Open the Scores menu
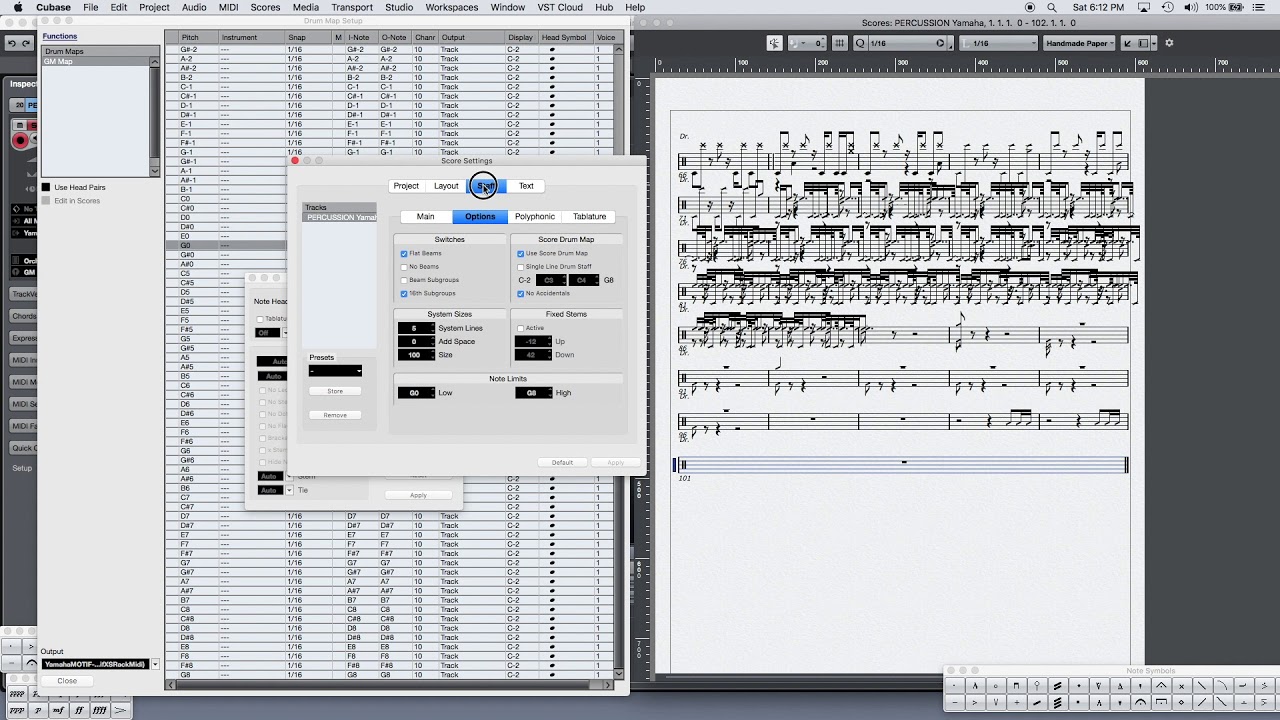Screen dimensions: 1280x720 pos(265,7)
